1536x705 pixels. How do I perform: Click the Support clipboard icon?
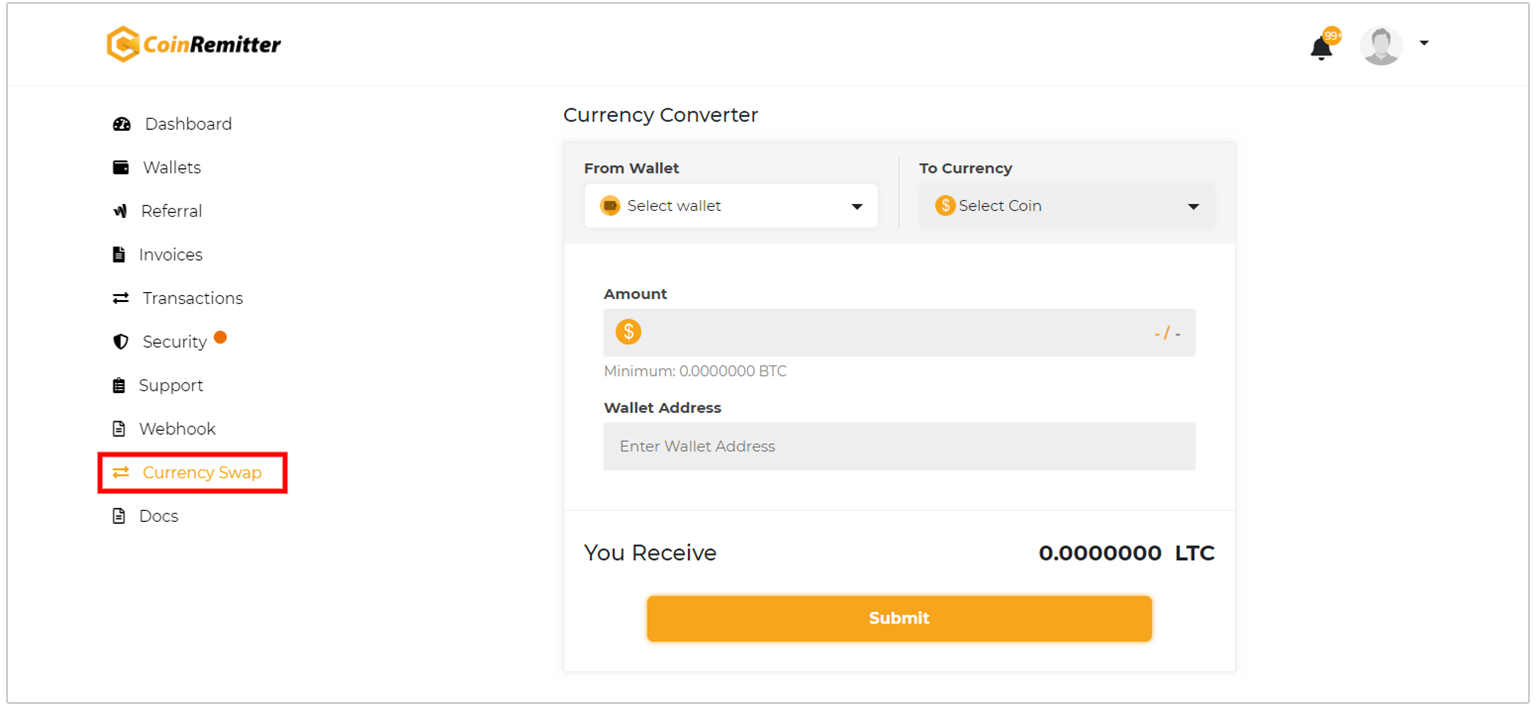(x=119, y=385)
